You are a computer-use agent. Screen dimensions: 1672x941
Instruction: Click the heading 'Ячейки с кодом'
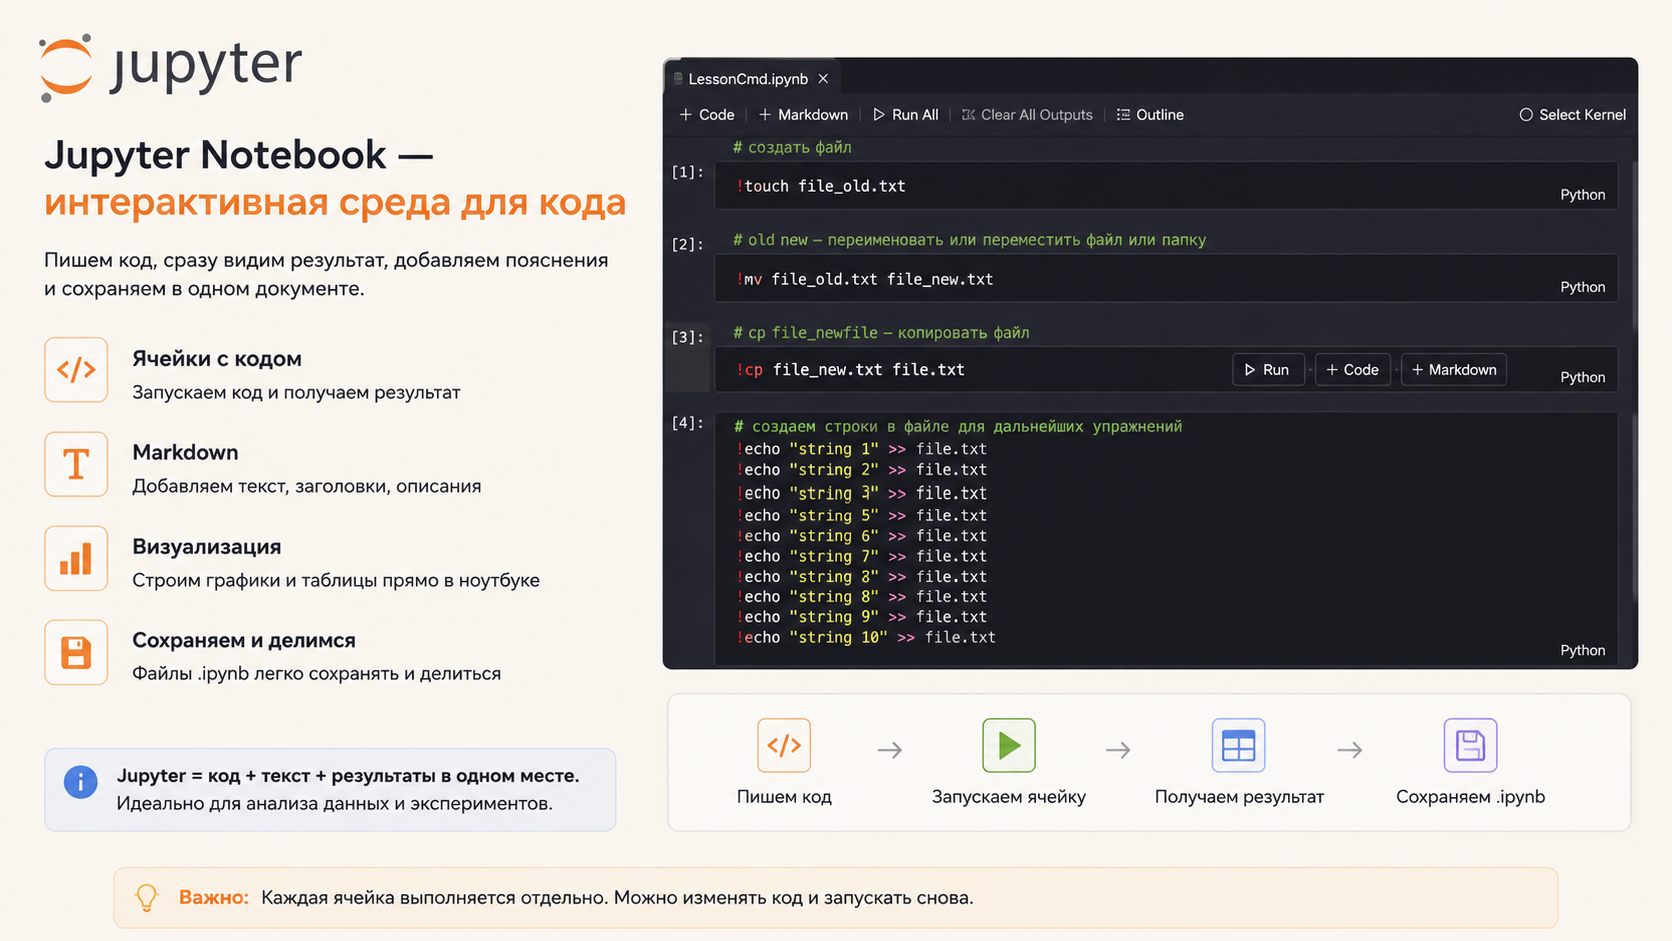[217, 359]
